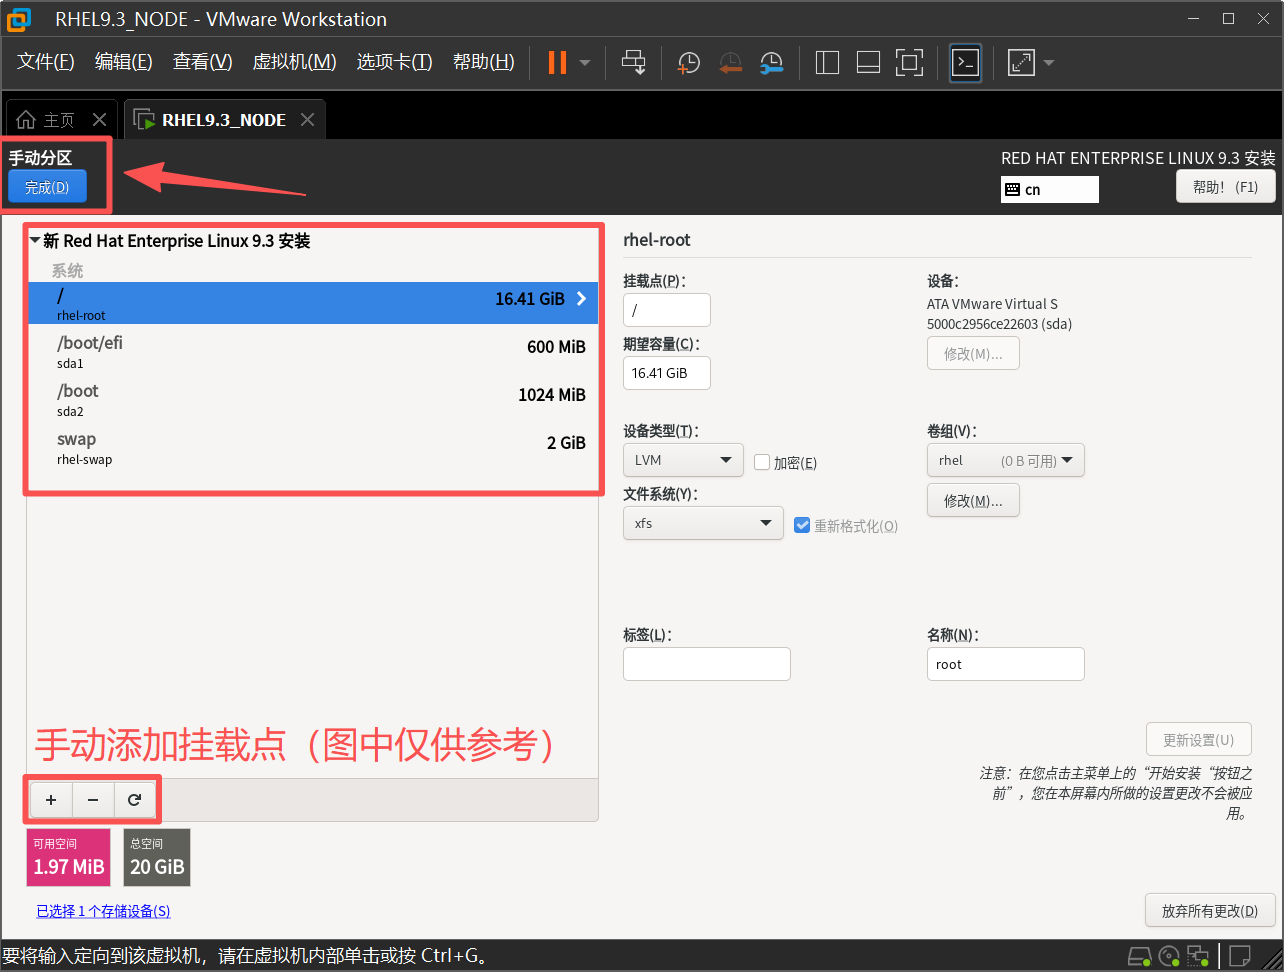Viewport: 1284px width, 972px height.
Task: Switch to the 主页 tab
Action: 59,120
